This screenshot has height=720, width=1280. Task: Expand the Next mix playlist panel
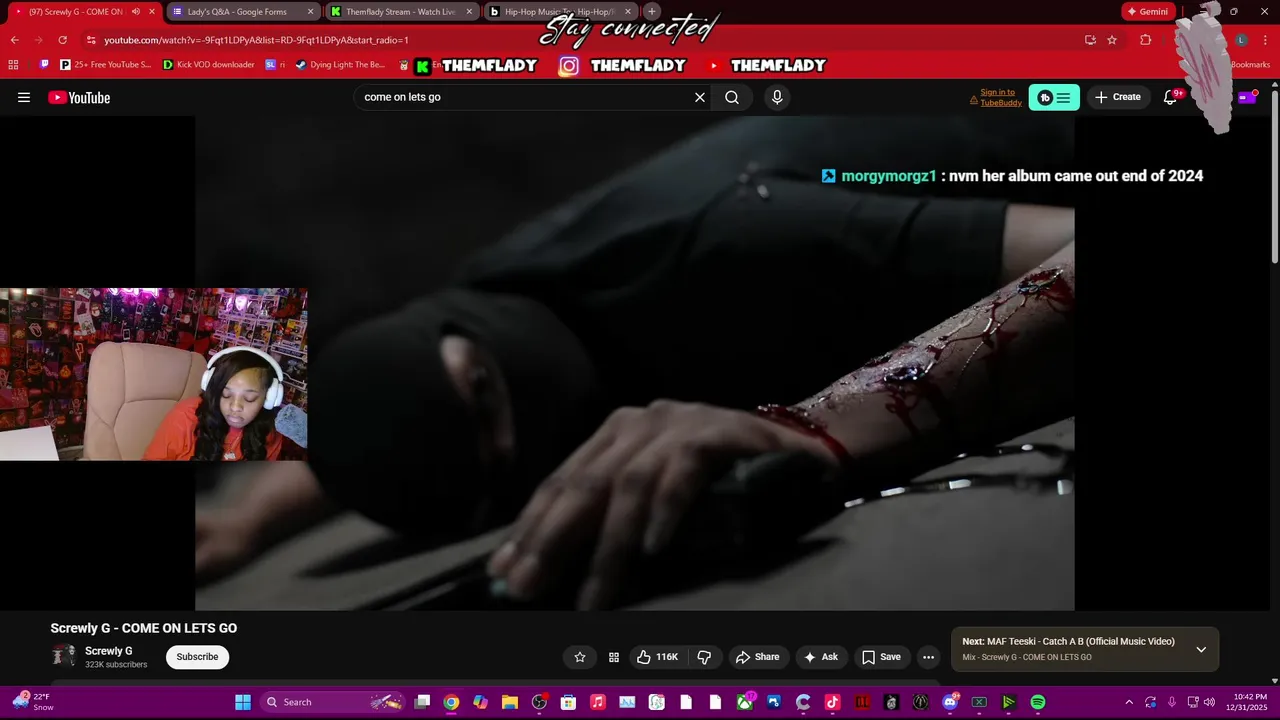[1201, 649]
